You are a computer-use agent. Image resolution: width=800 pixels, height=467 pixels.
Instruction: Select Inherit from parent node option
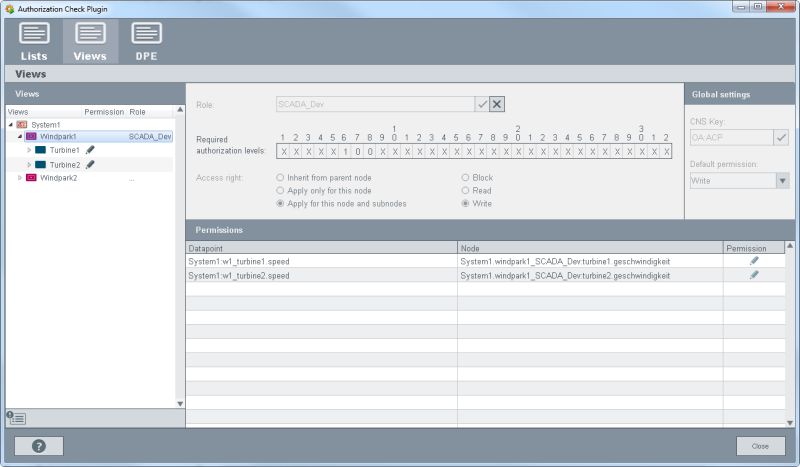tap(280, 177)
